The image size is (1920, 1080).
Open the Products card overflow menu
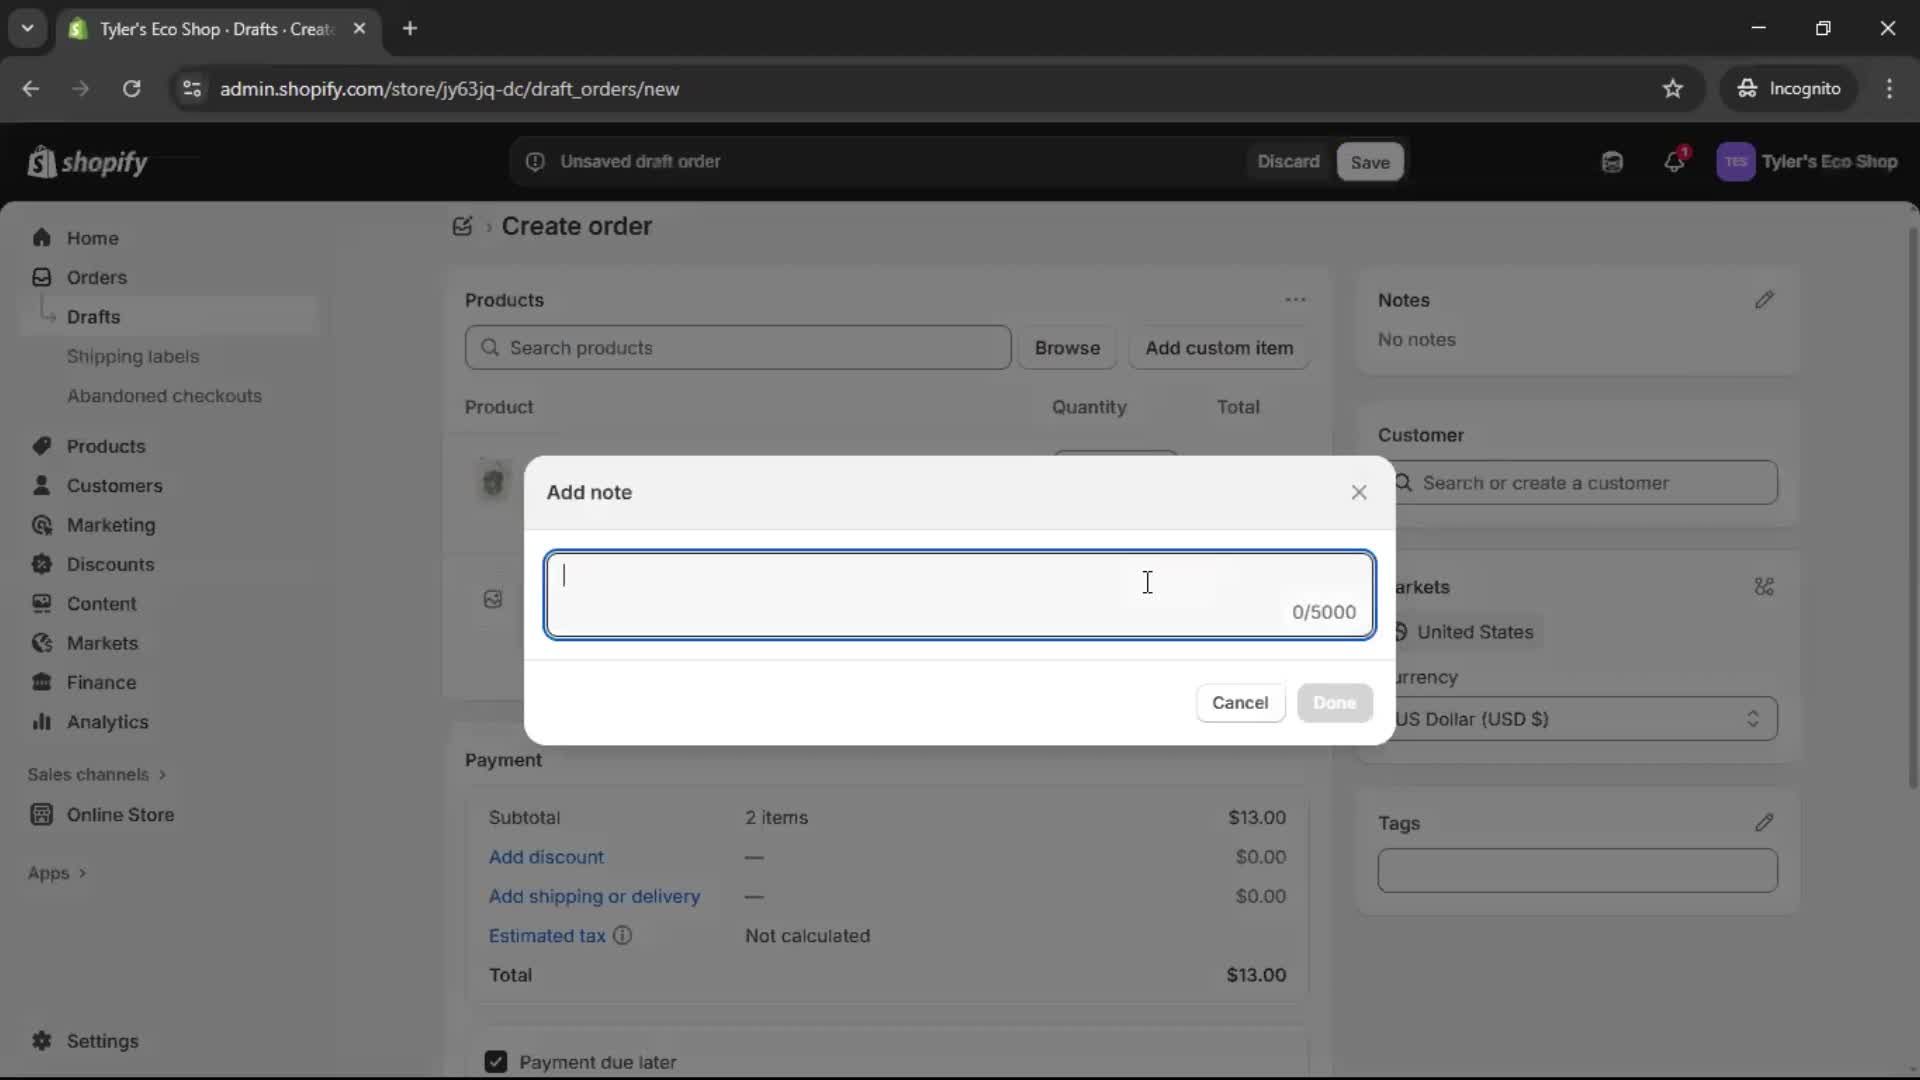pos(1295,300)
